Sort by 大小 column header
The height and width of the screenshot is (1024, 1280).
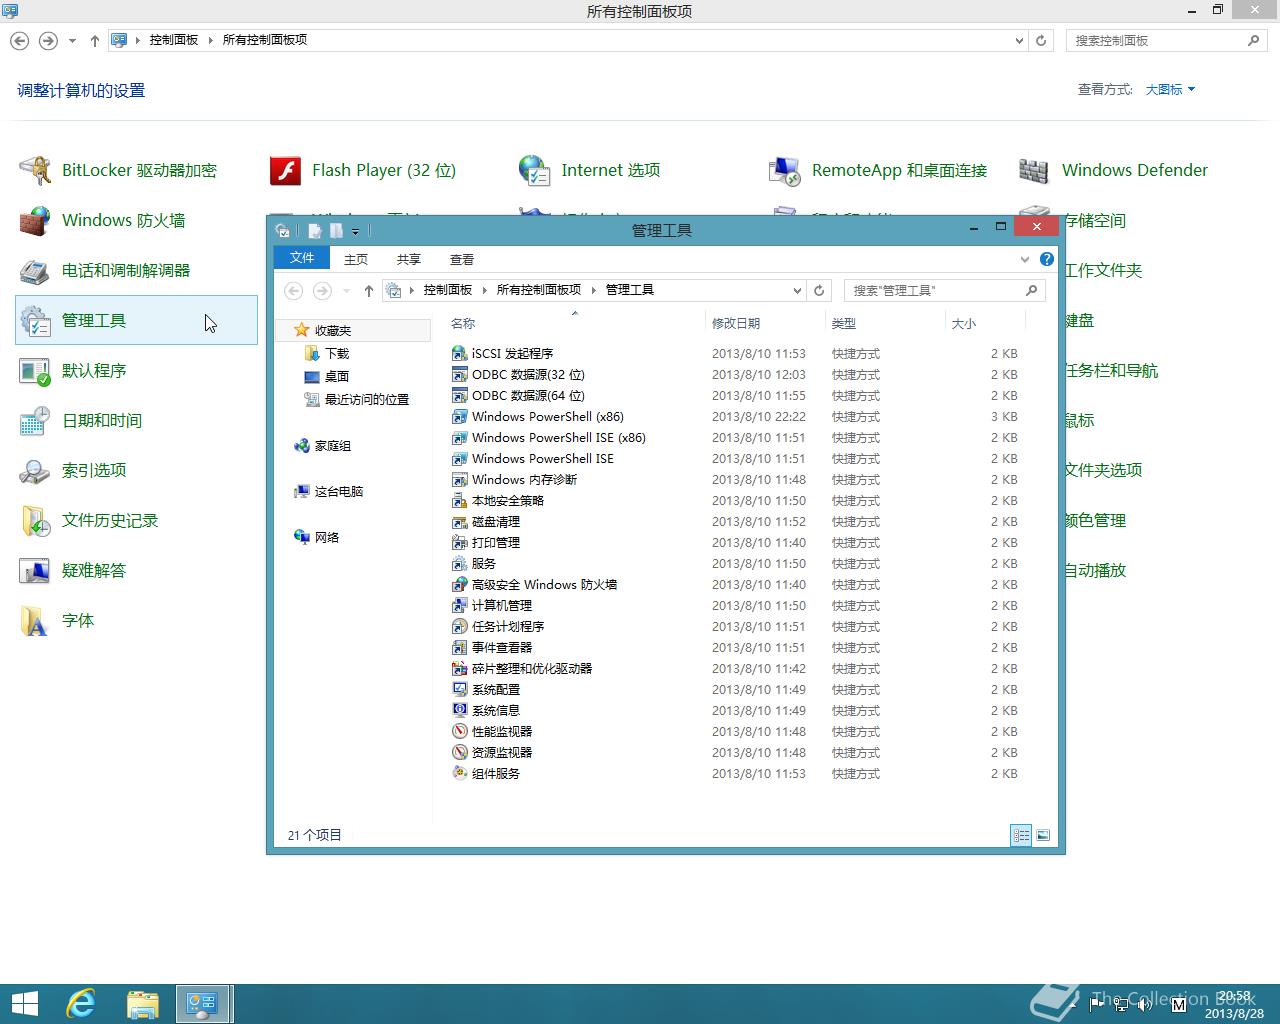(985, 323)
